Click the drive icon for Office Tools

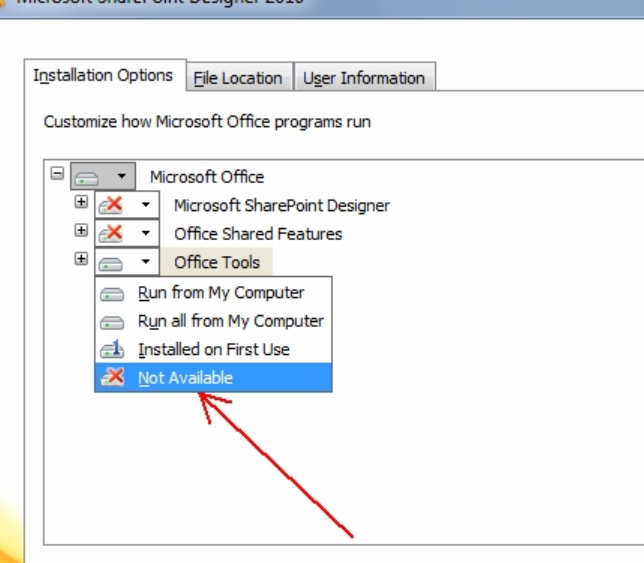pos(111,264)
